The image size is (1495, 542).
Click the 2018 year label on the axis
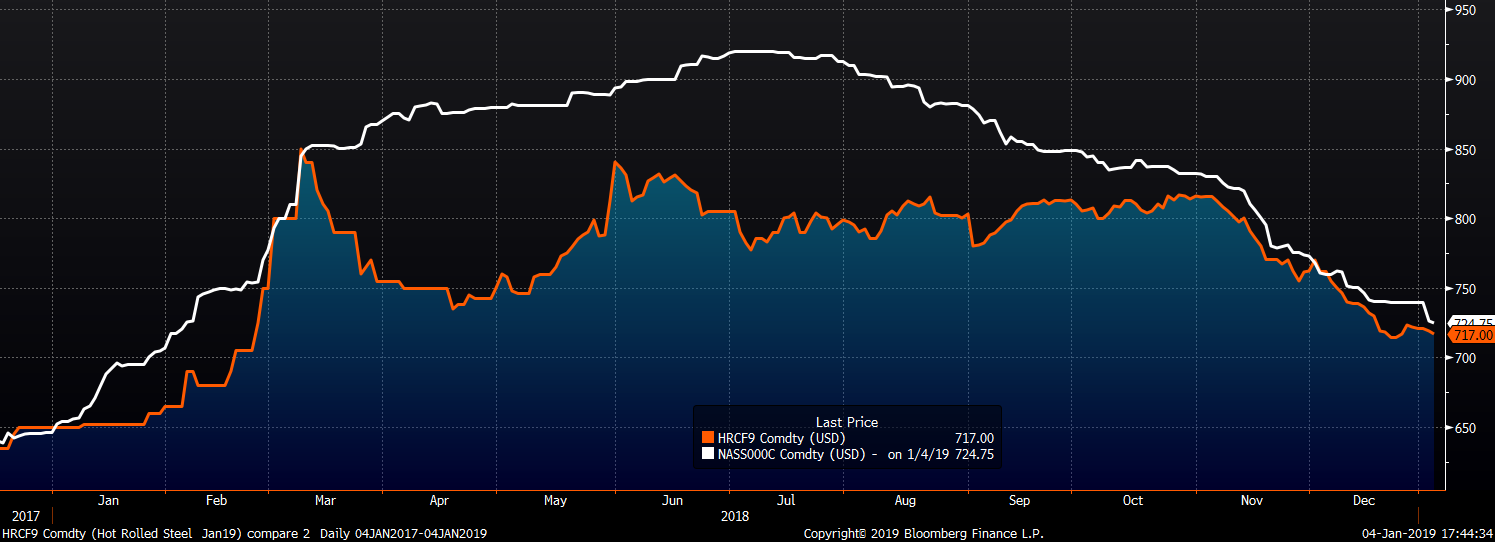(x=733, y=516)
